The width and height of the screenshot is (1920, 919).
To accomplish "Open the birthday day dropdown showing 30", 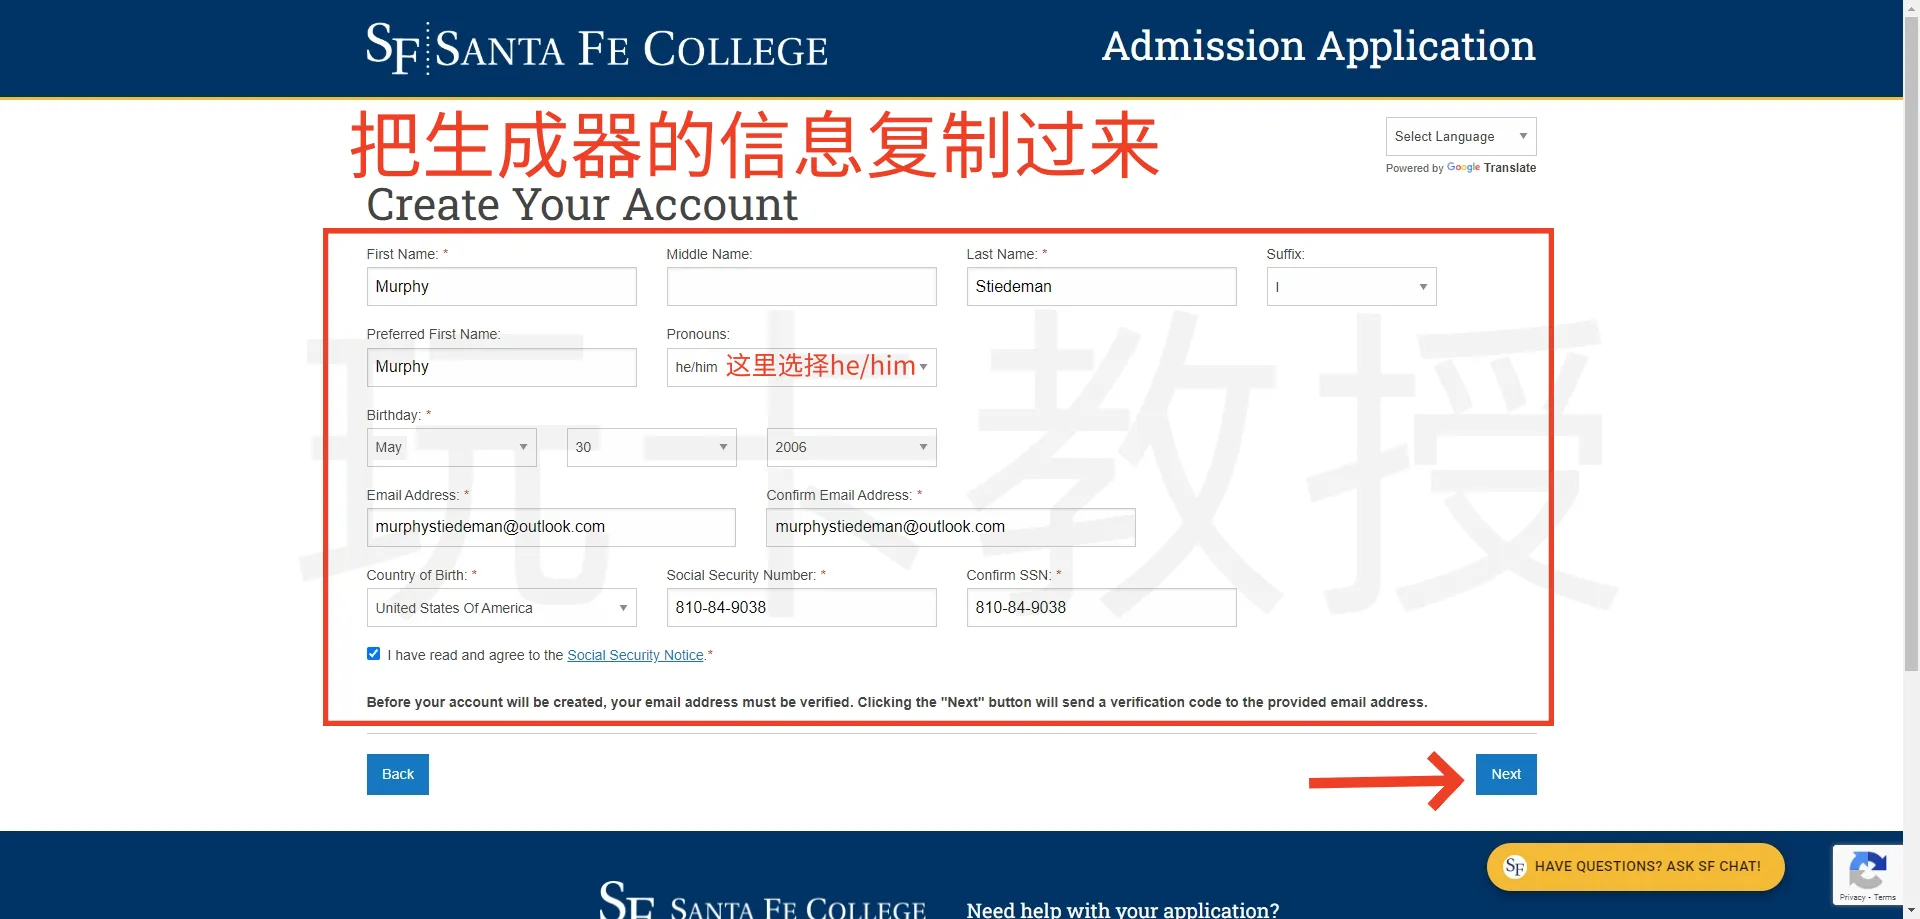I will tap(651, 447).
